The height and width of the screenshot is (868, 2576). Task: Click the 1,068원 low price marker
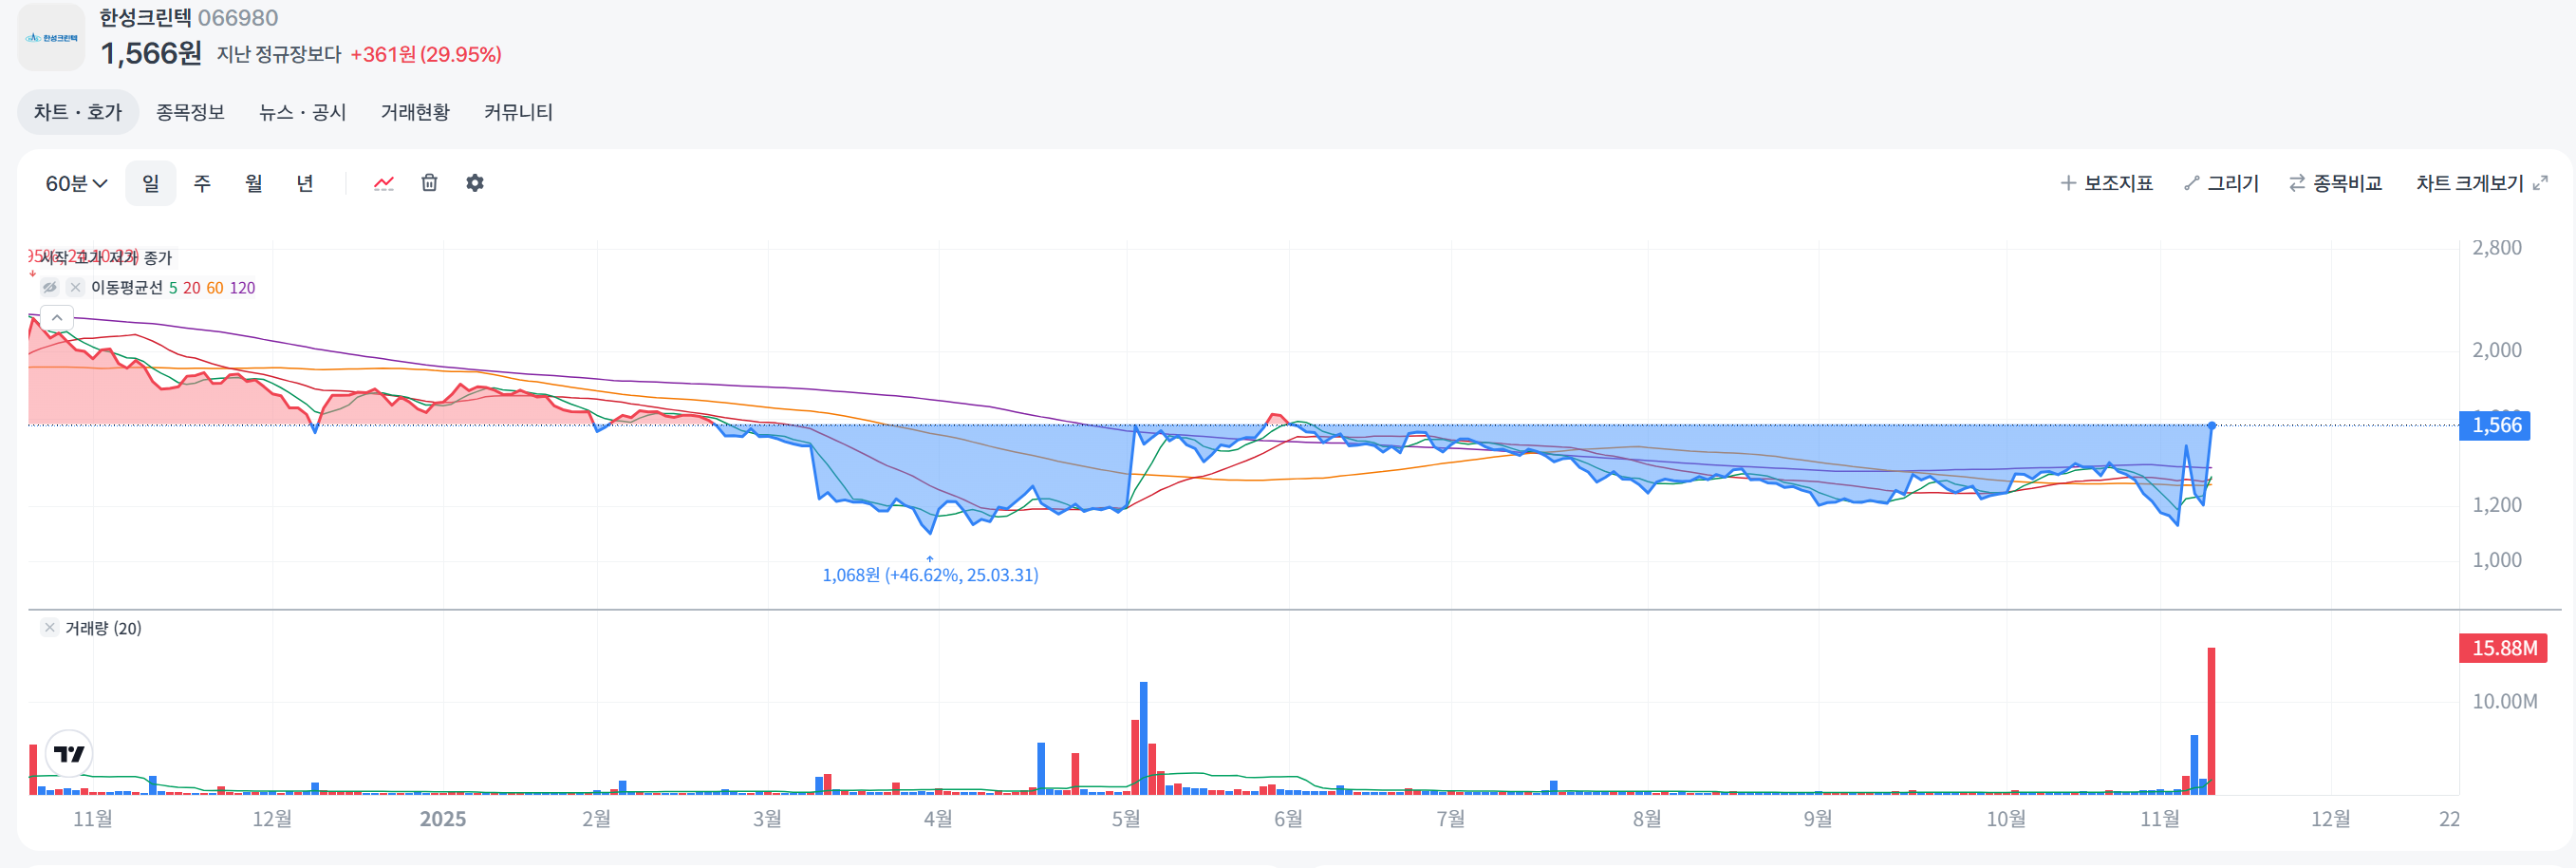(x=930, y=575)
